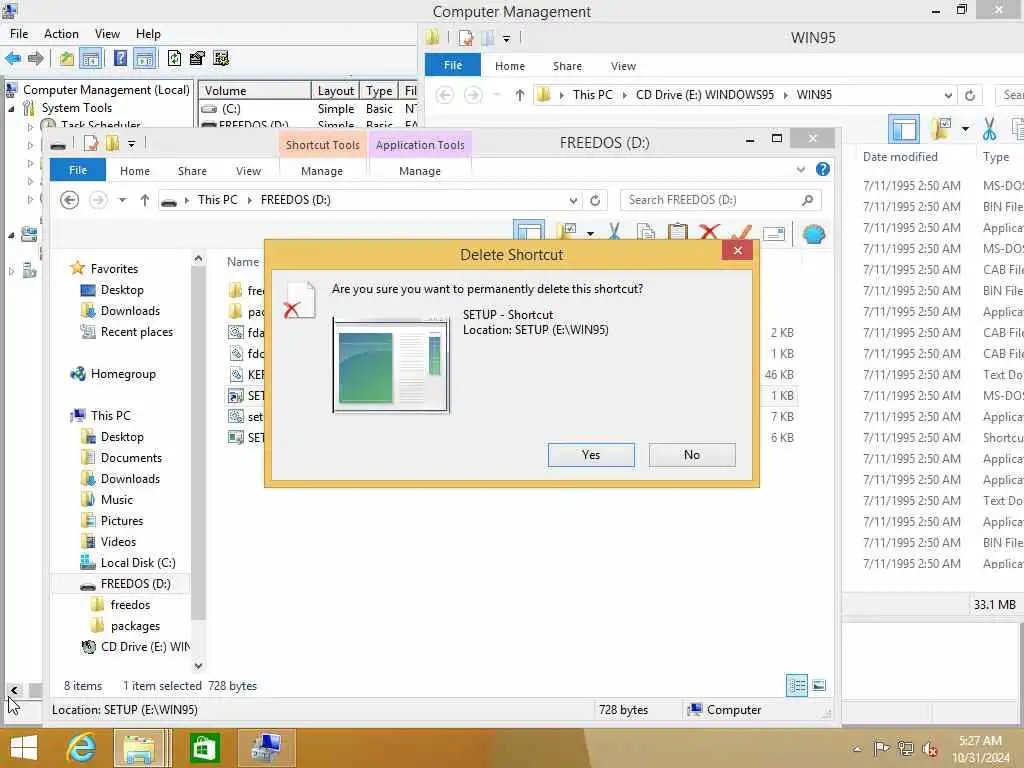This screenshot has height=768, width=1024.
Task: Close the Delete Shortcut dialog
Action: (x=738, y=251)
